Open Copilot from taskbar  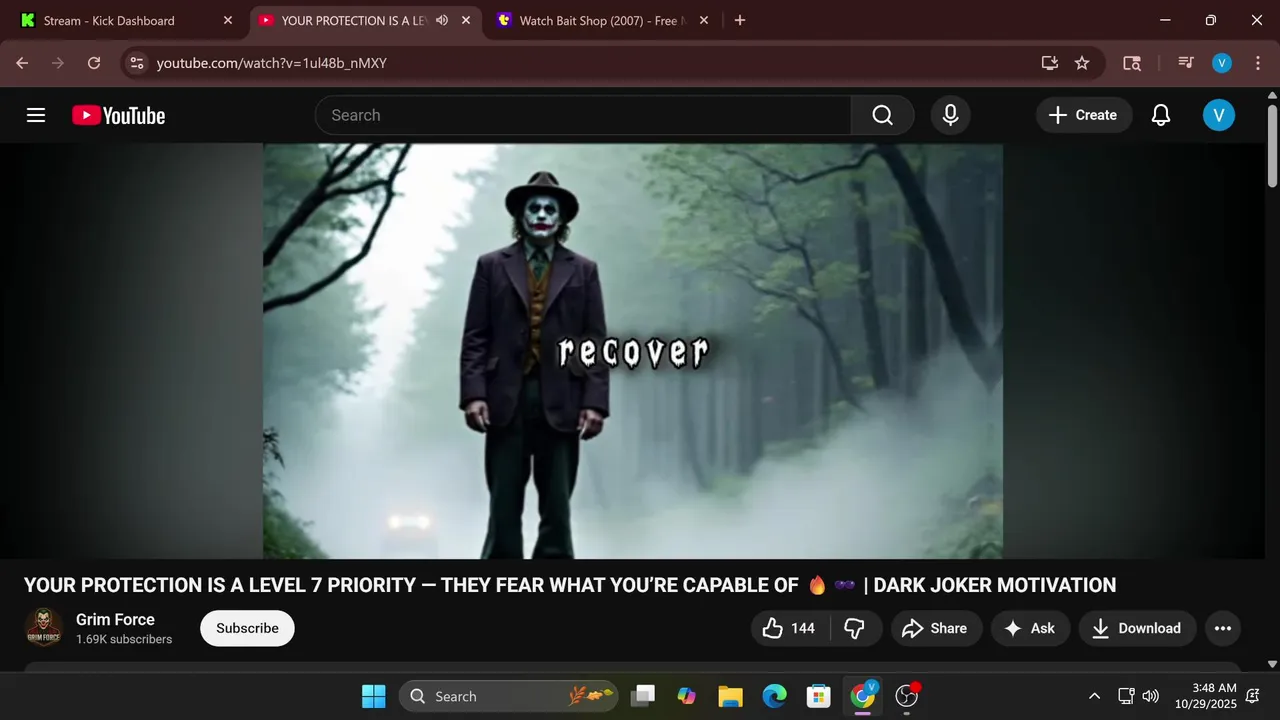[x=686, y=696]
